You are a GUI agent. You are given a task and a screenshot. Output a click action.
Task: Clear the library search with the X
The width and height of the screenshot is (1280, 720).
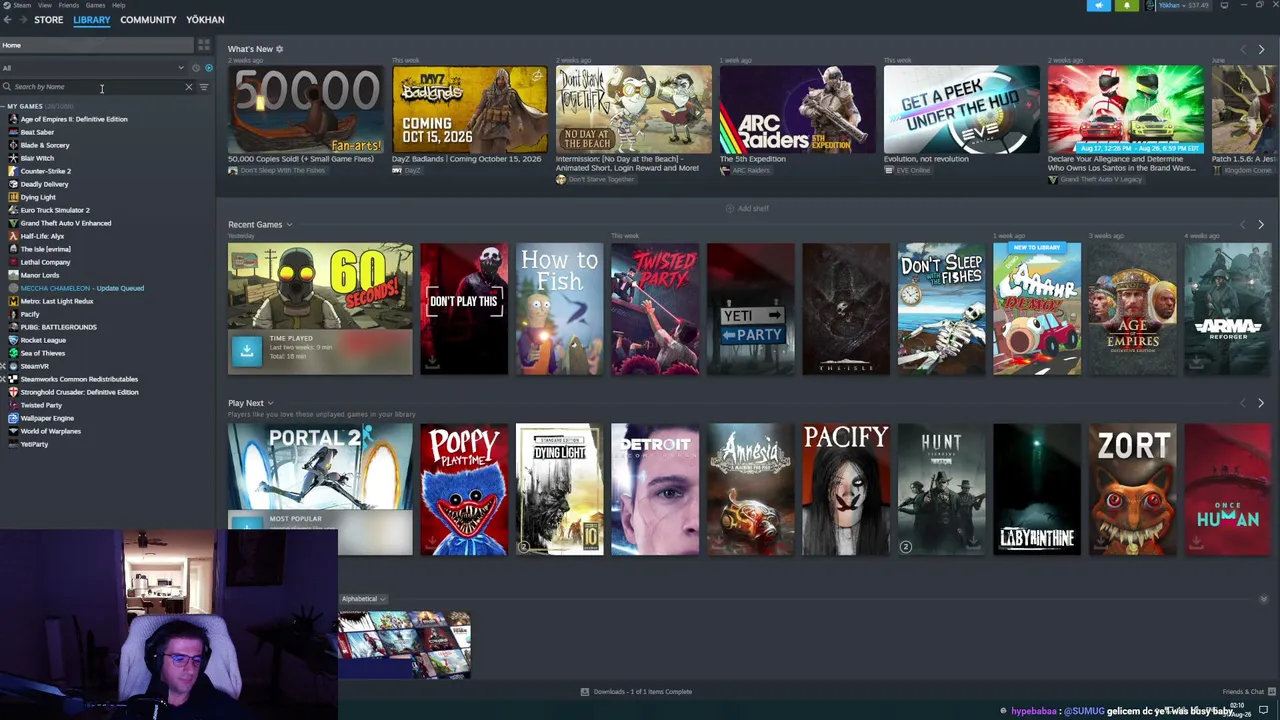tap(189, 87)
